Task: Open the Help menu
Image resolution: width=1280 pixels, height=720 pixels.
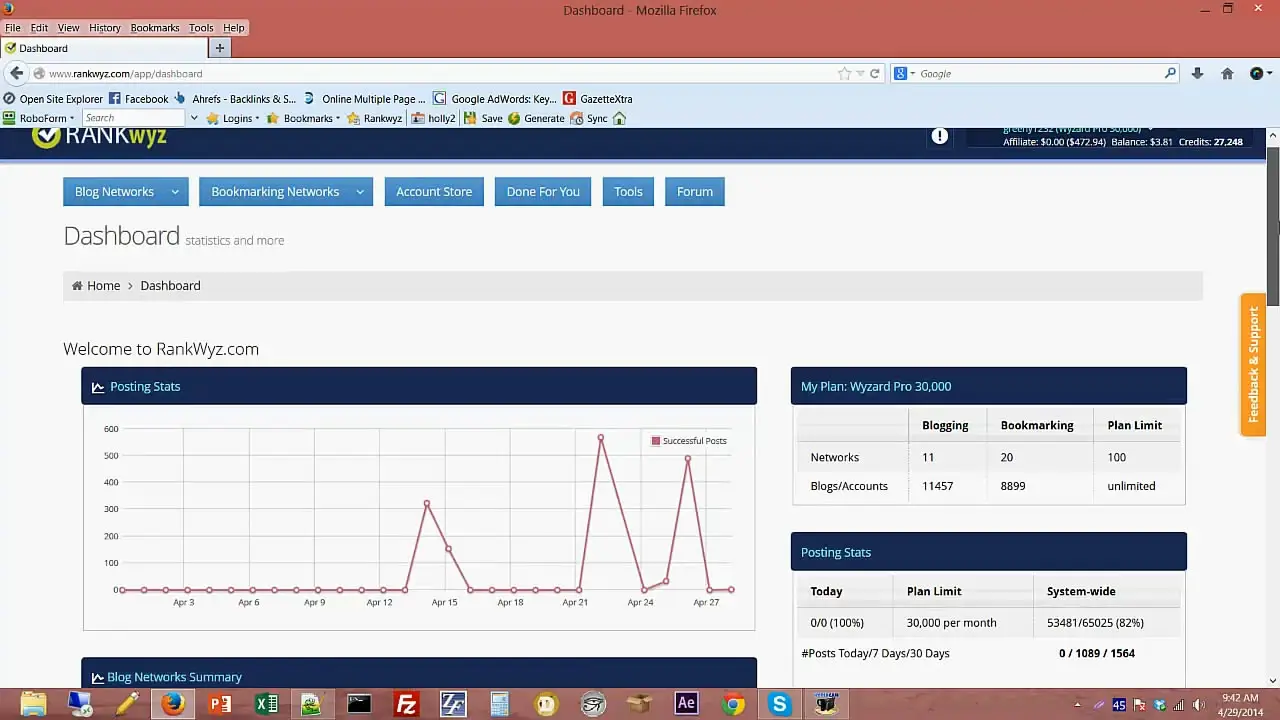Action: pyautogui.click(x=233, y=28)
